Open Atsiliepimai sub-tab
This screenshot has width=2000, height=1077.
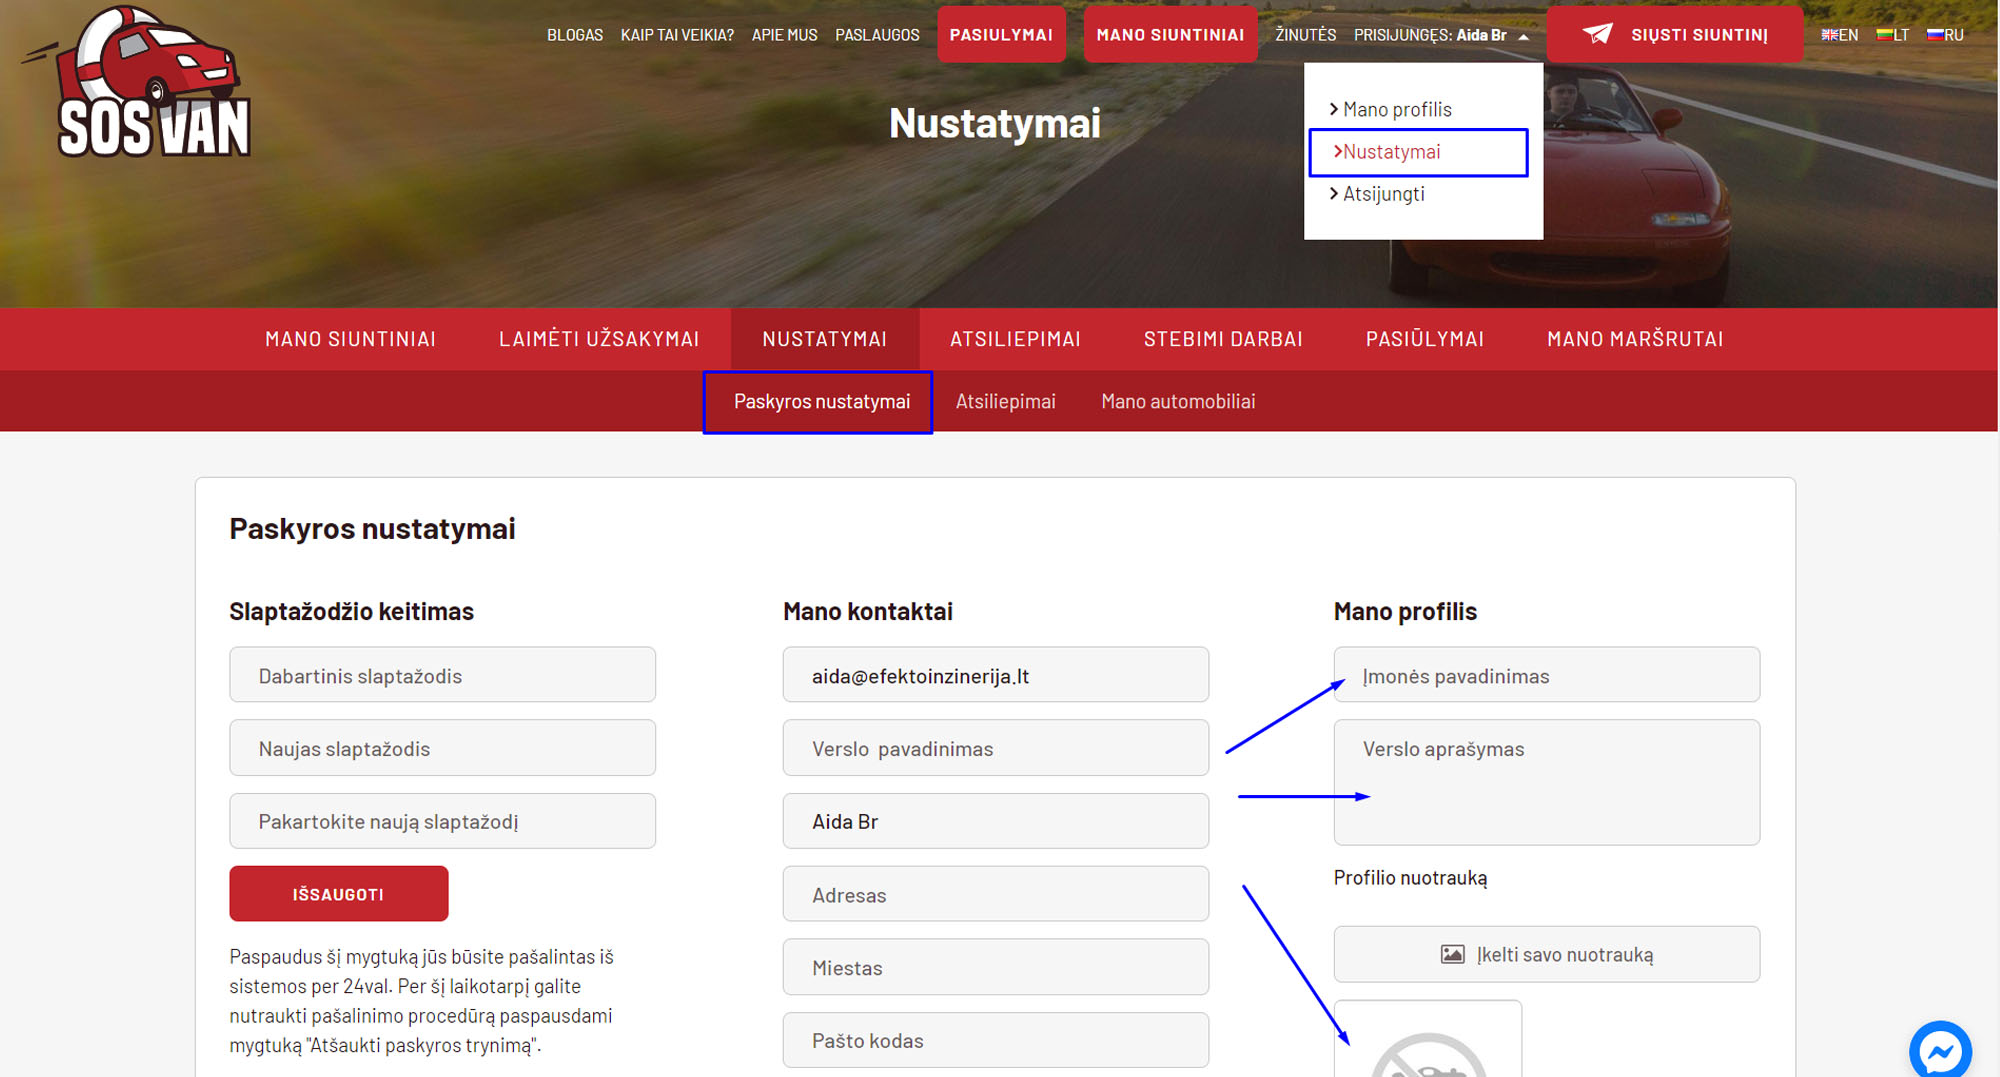point(1005,402)
